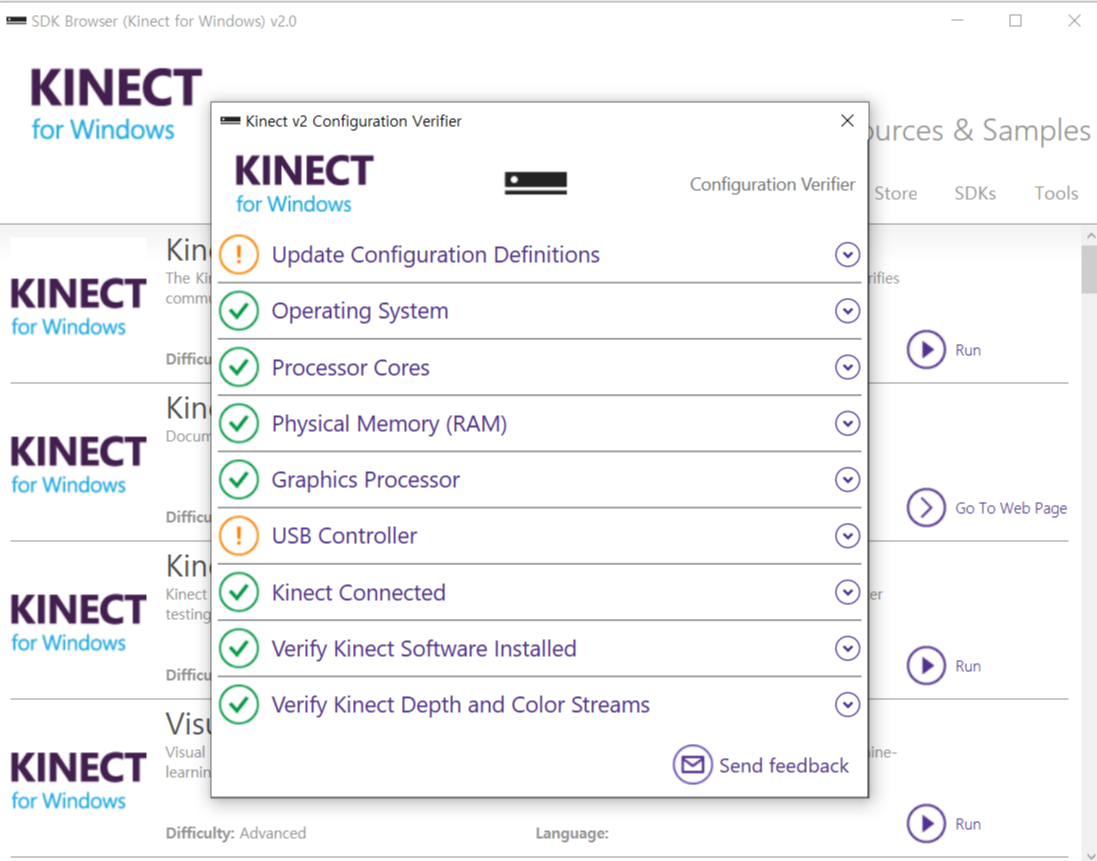Image resolution: width=1097 pixels, height=861 pixels.
Task: Expand the Verify Kinect Software Installed chevron
Action: click(847, 648)
